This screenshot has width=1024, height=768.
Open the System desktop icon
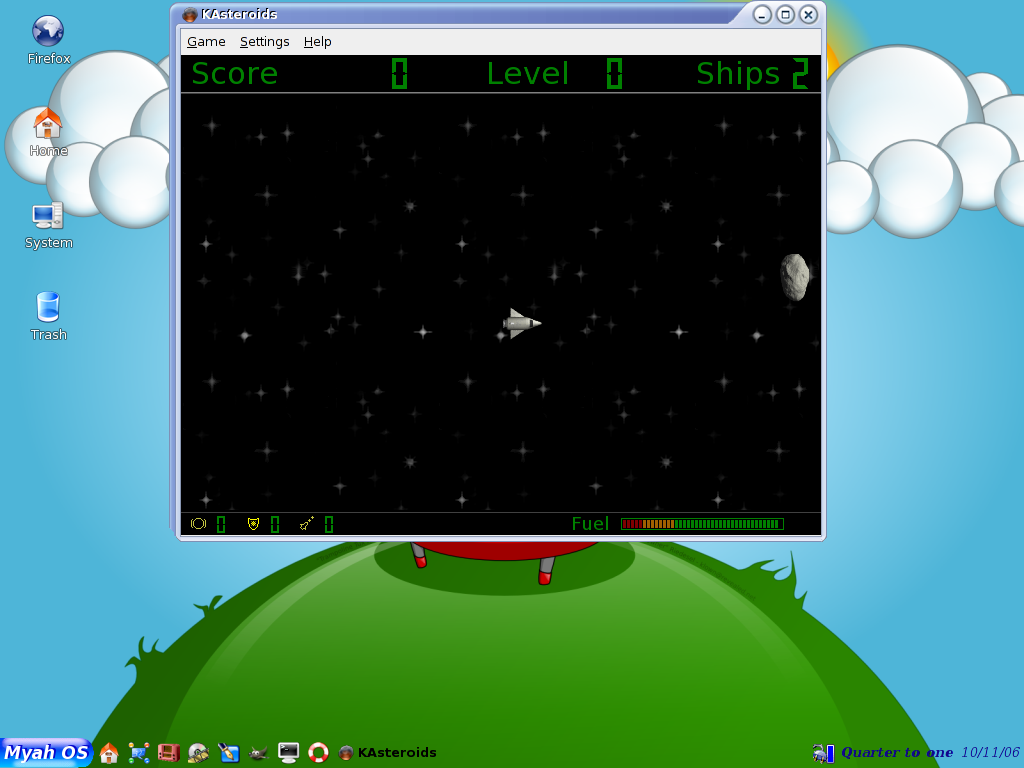point(48,225)
